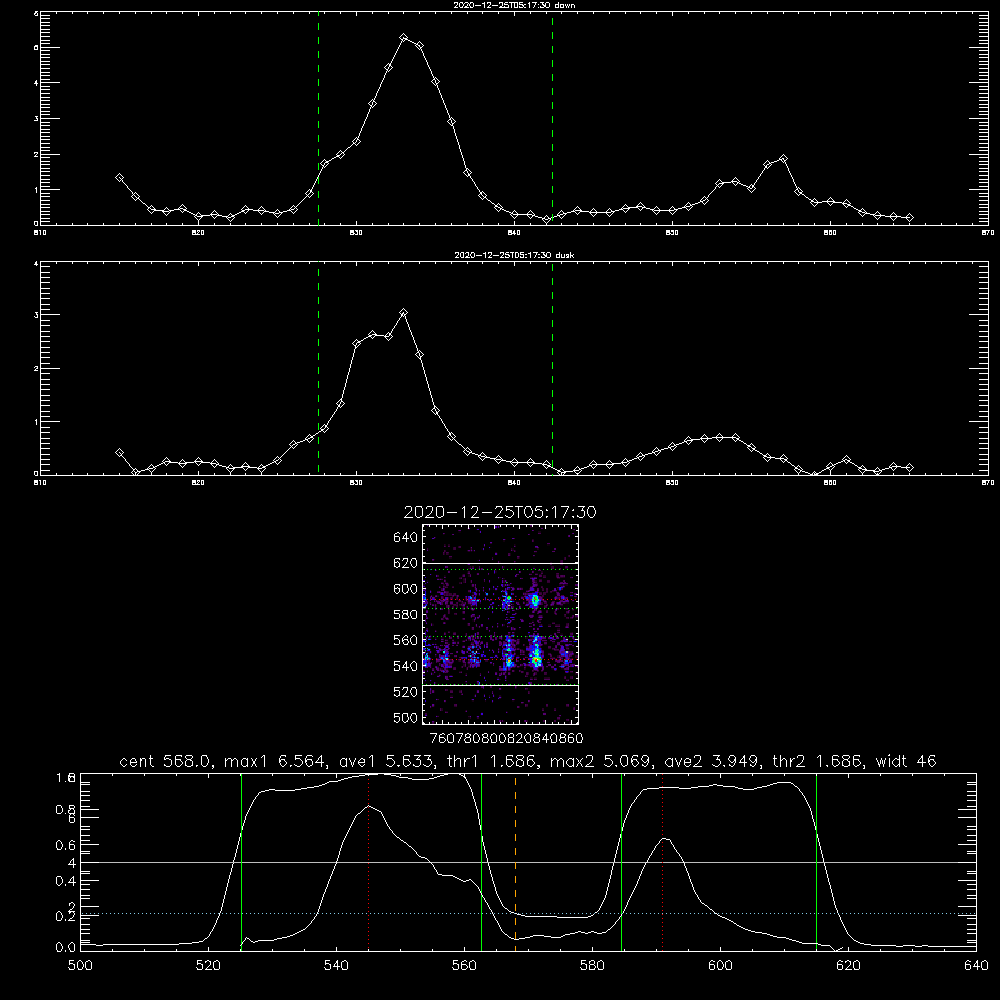
Task: Click the last data marker of dusk curve
Action: point(909,467)
